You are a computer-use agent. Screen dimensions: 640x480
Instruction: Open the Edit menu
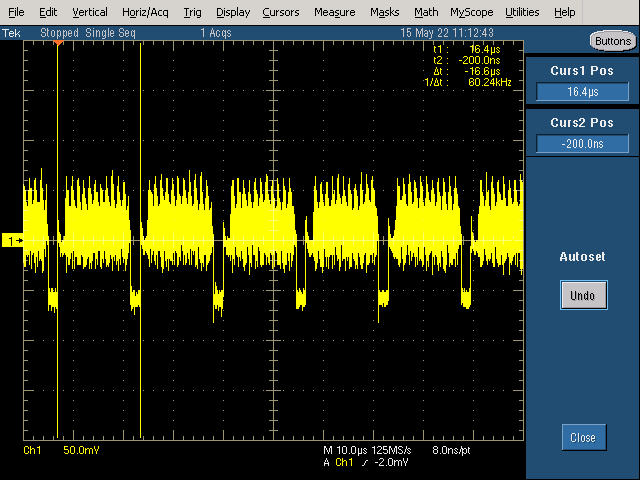(x=48, y=12)
